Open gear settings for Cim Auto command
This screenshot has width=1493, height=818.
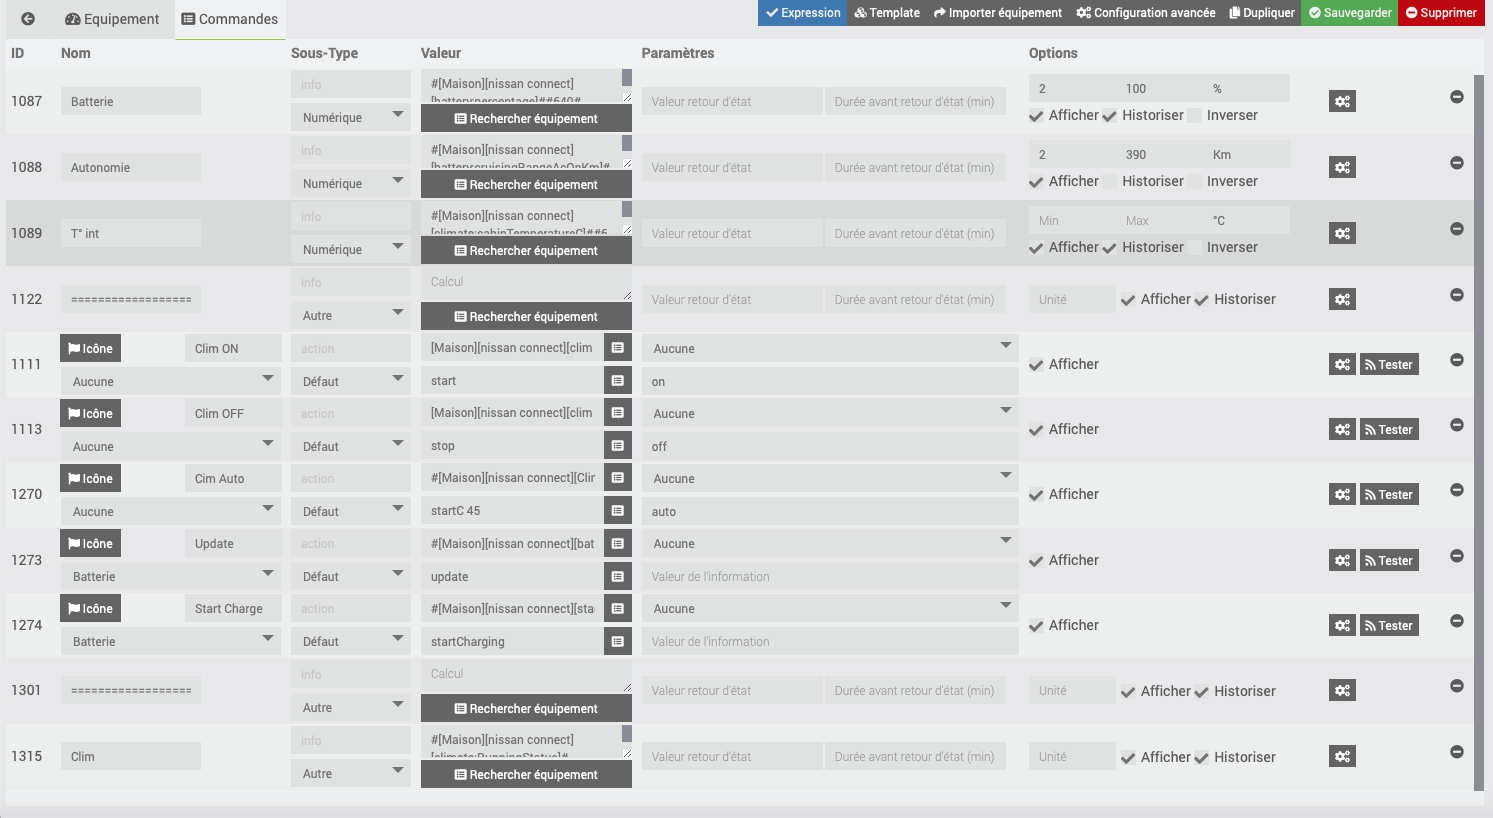click(x=1342, y=495)
